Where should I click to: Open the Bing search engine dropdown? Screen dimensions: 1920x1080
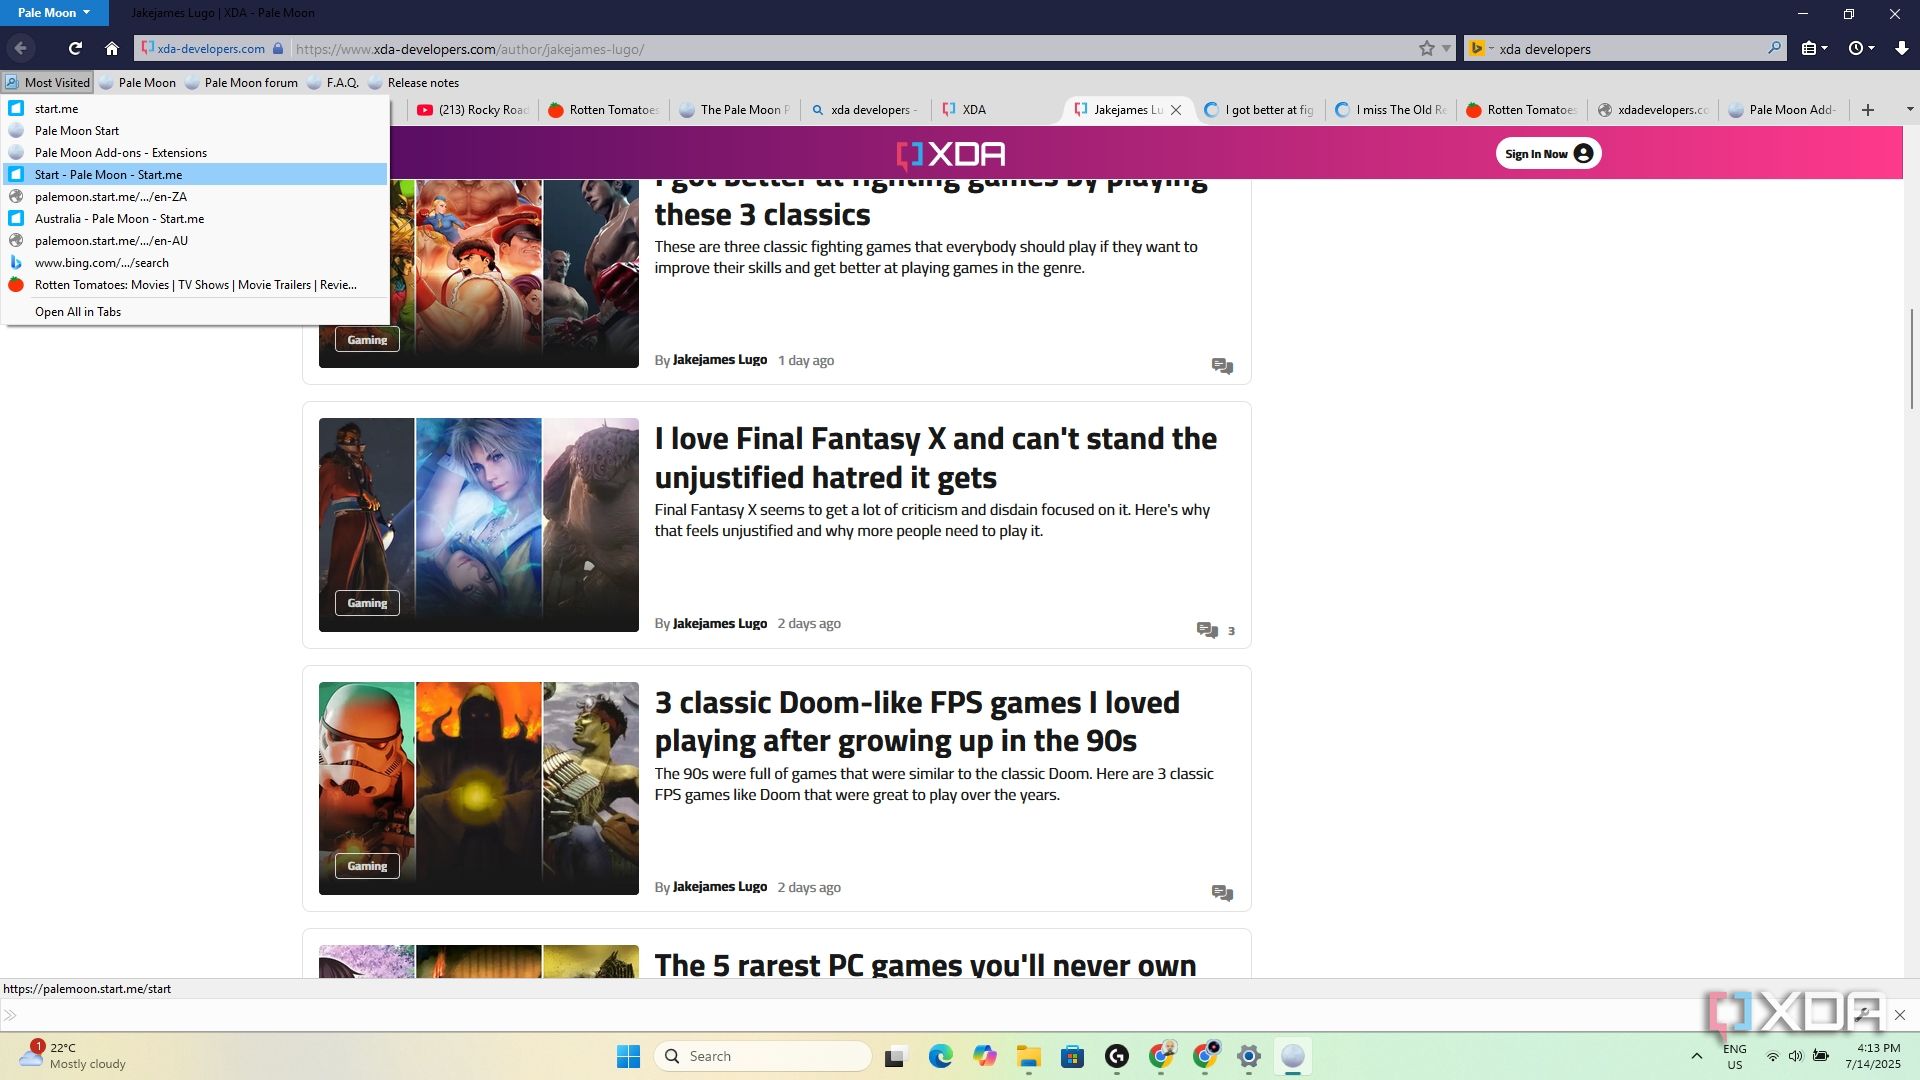coord(1481,48)
